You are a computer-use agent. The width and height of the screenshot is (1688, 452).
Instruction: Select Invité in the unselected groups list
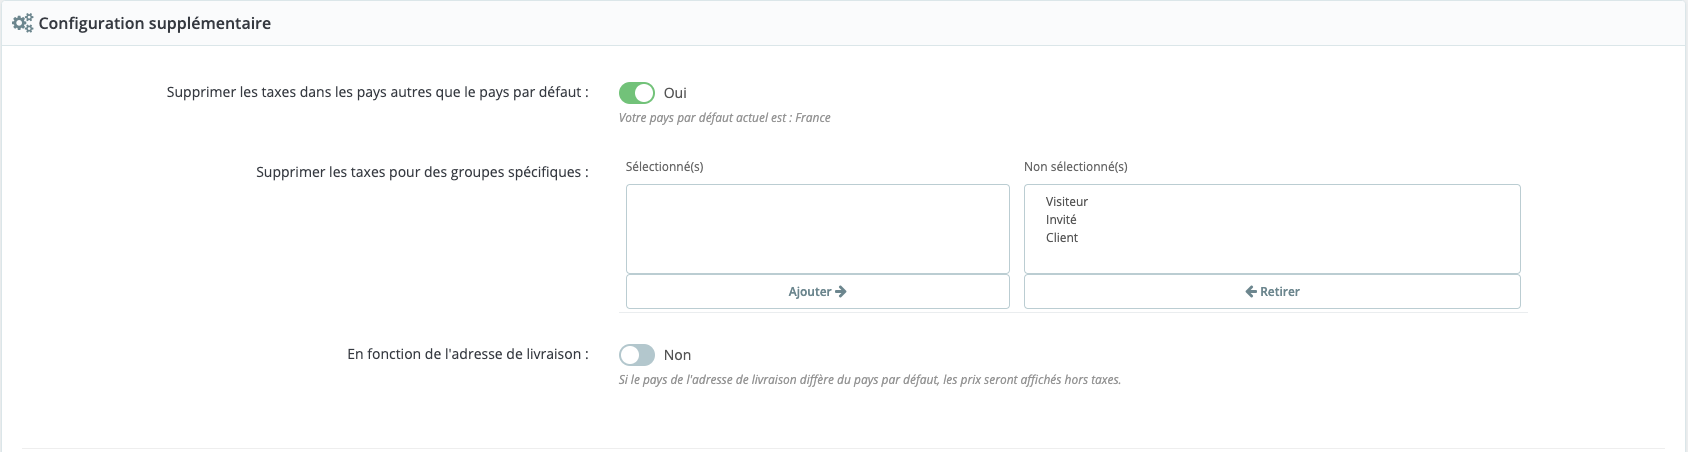[1061, 220]
